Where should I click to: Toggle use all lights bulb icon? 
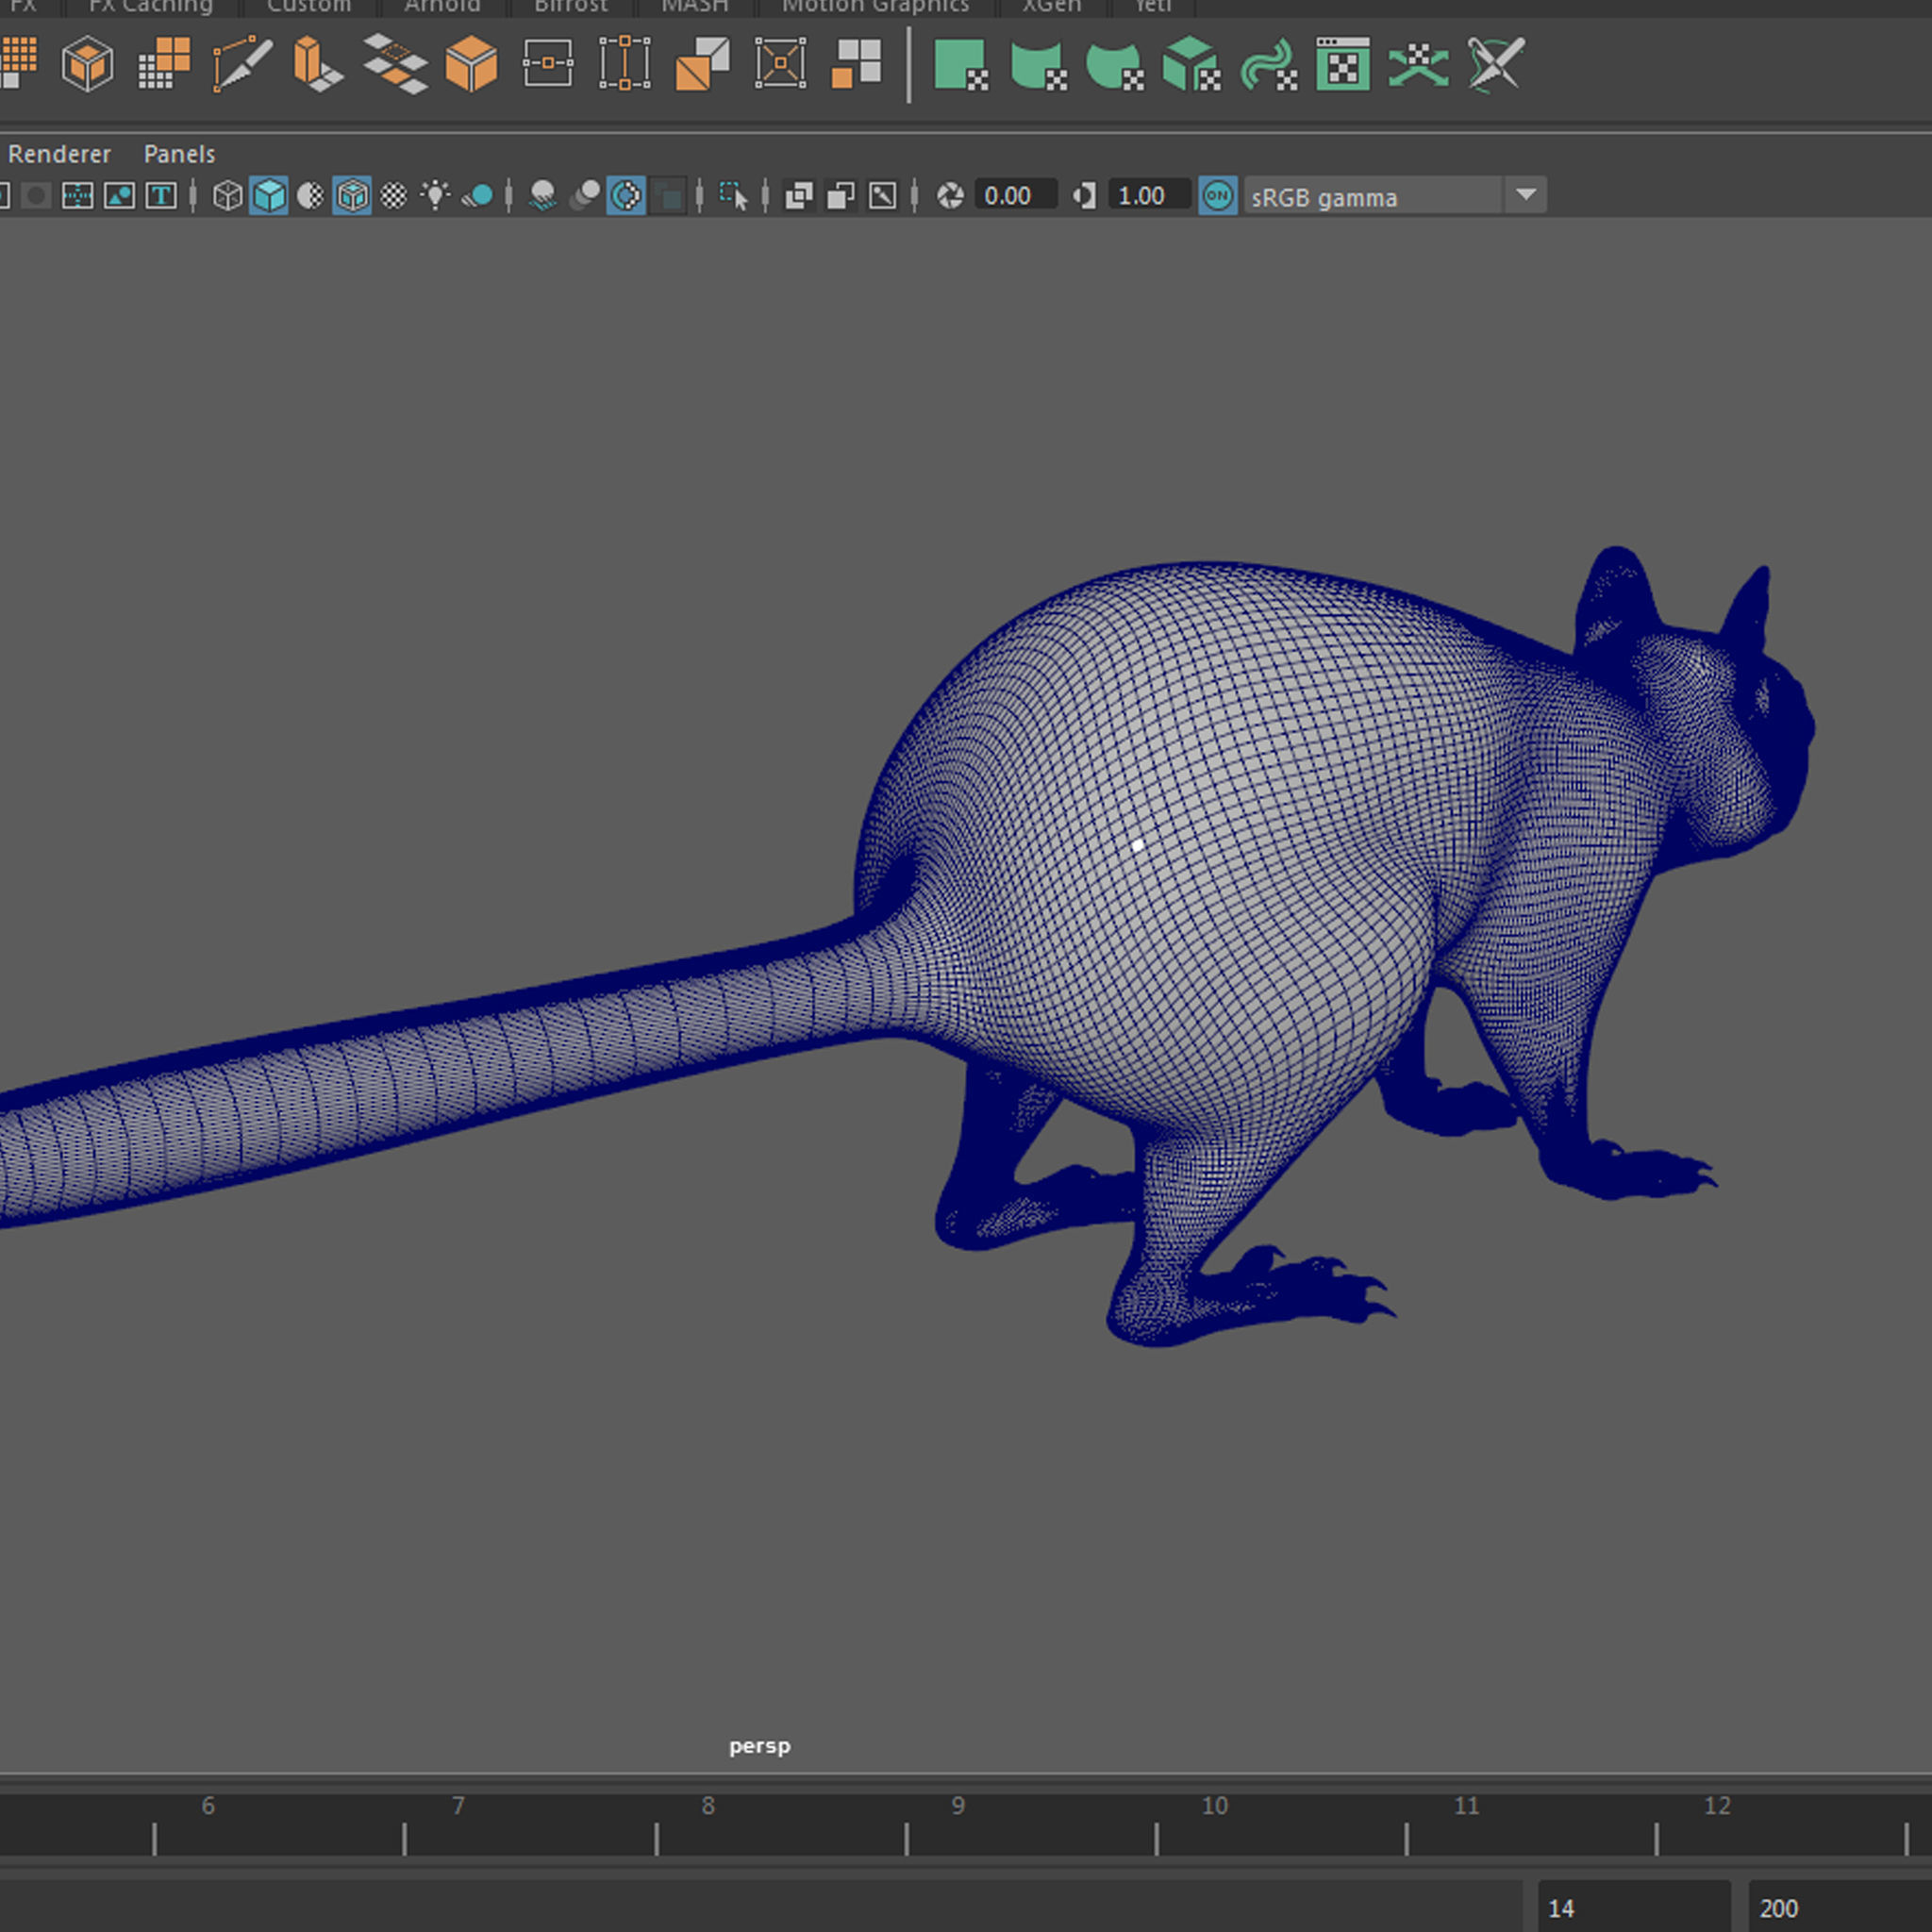(435, 196)
